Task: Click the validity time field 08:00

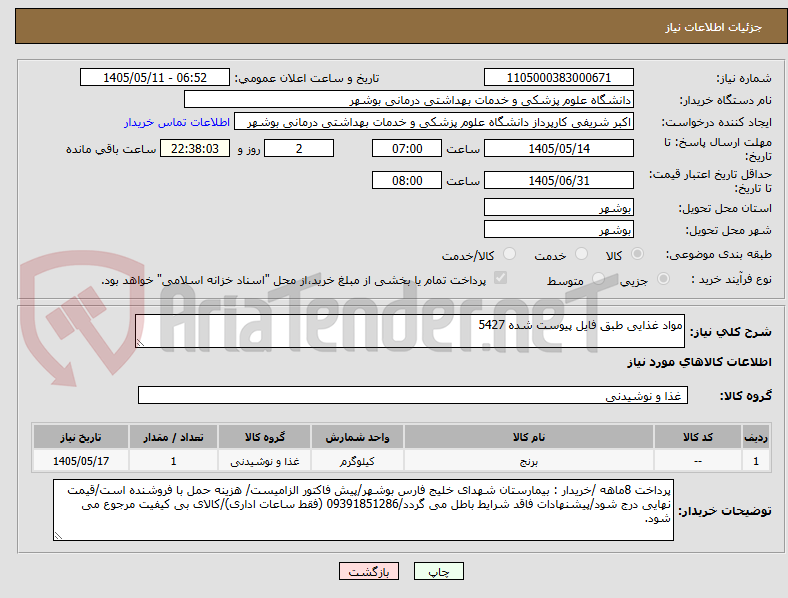Action: [x=407, y=180]
